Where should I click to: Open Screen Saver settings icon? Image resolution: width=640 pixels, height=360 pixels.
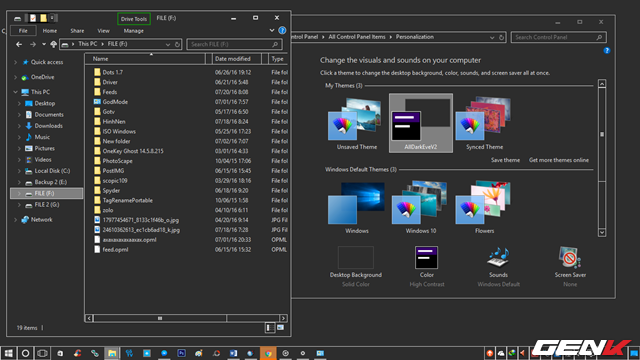pyautogui.click(x=570, y=258)
